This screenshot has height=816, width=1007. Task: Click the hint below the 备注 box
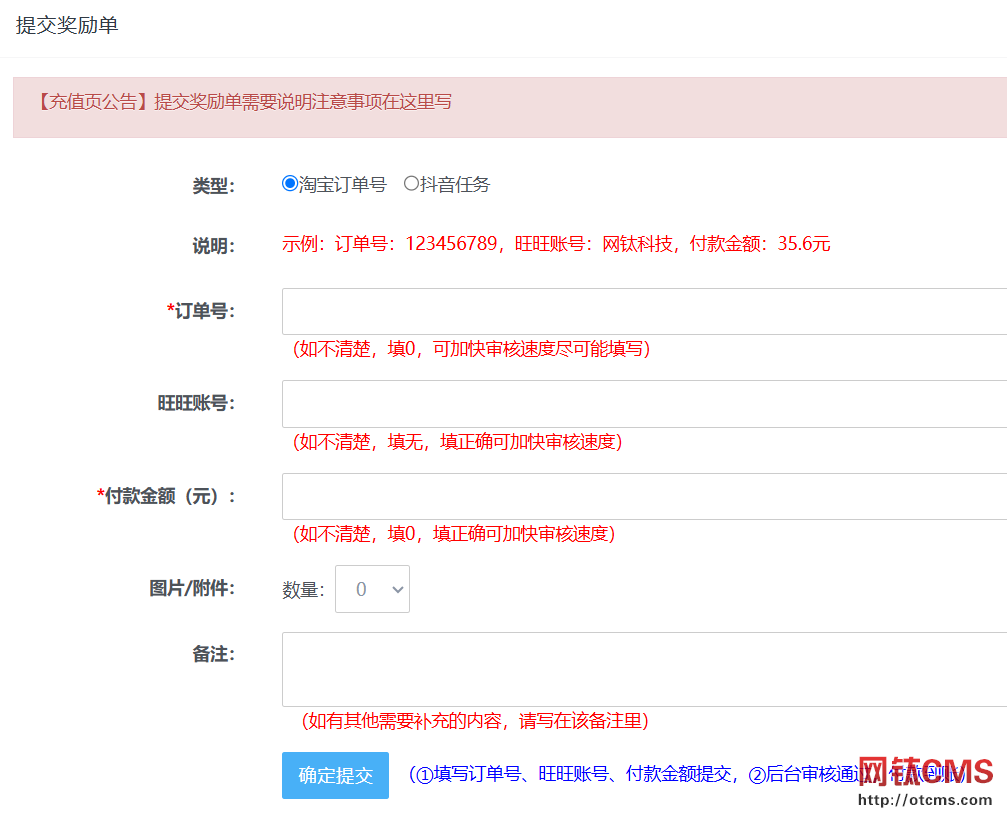pos(475,721)
